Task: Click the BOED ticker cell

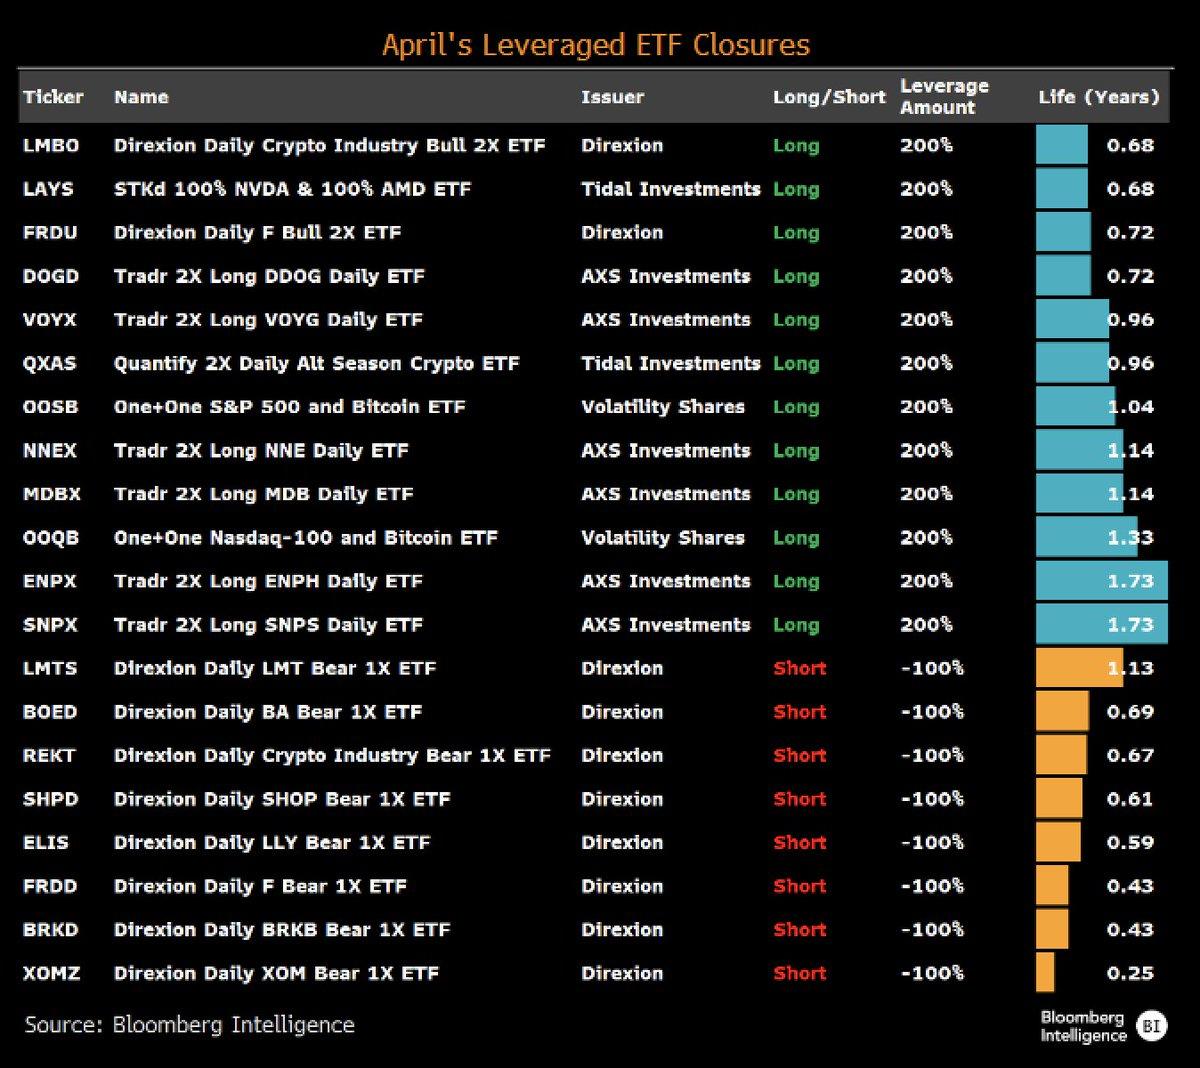Action: point(50,712)
